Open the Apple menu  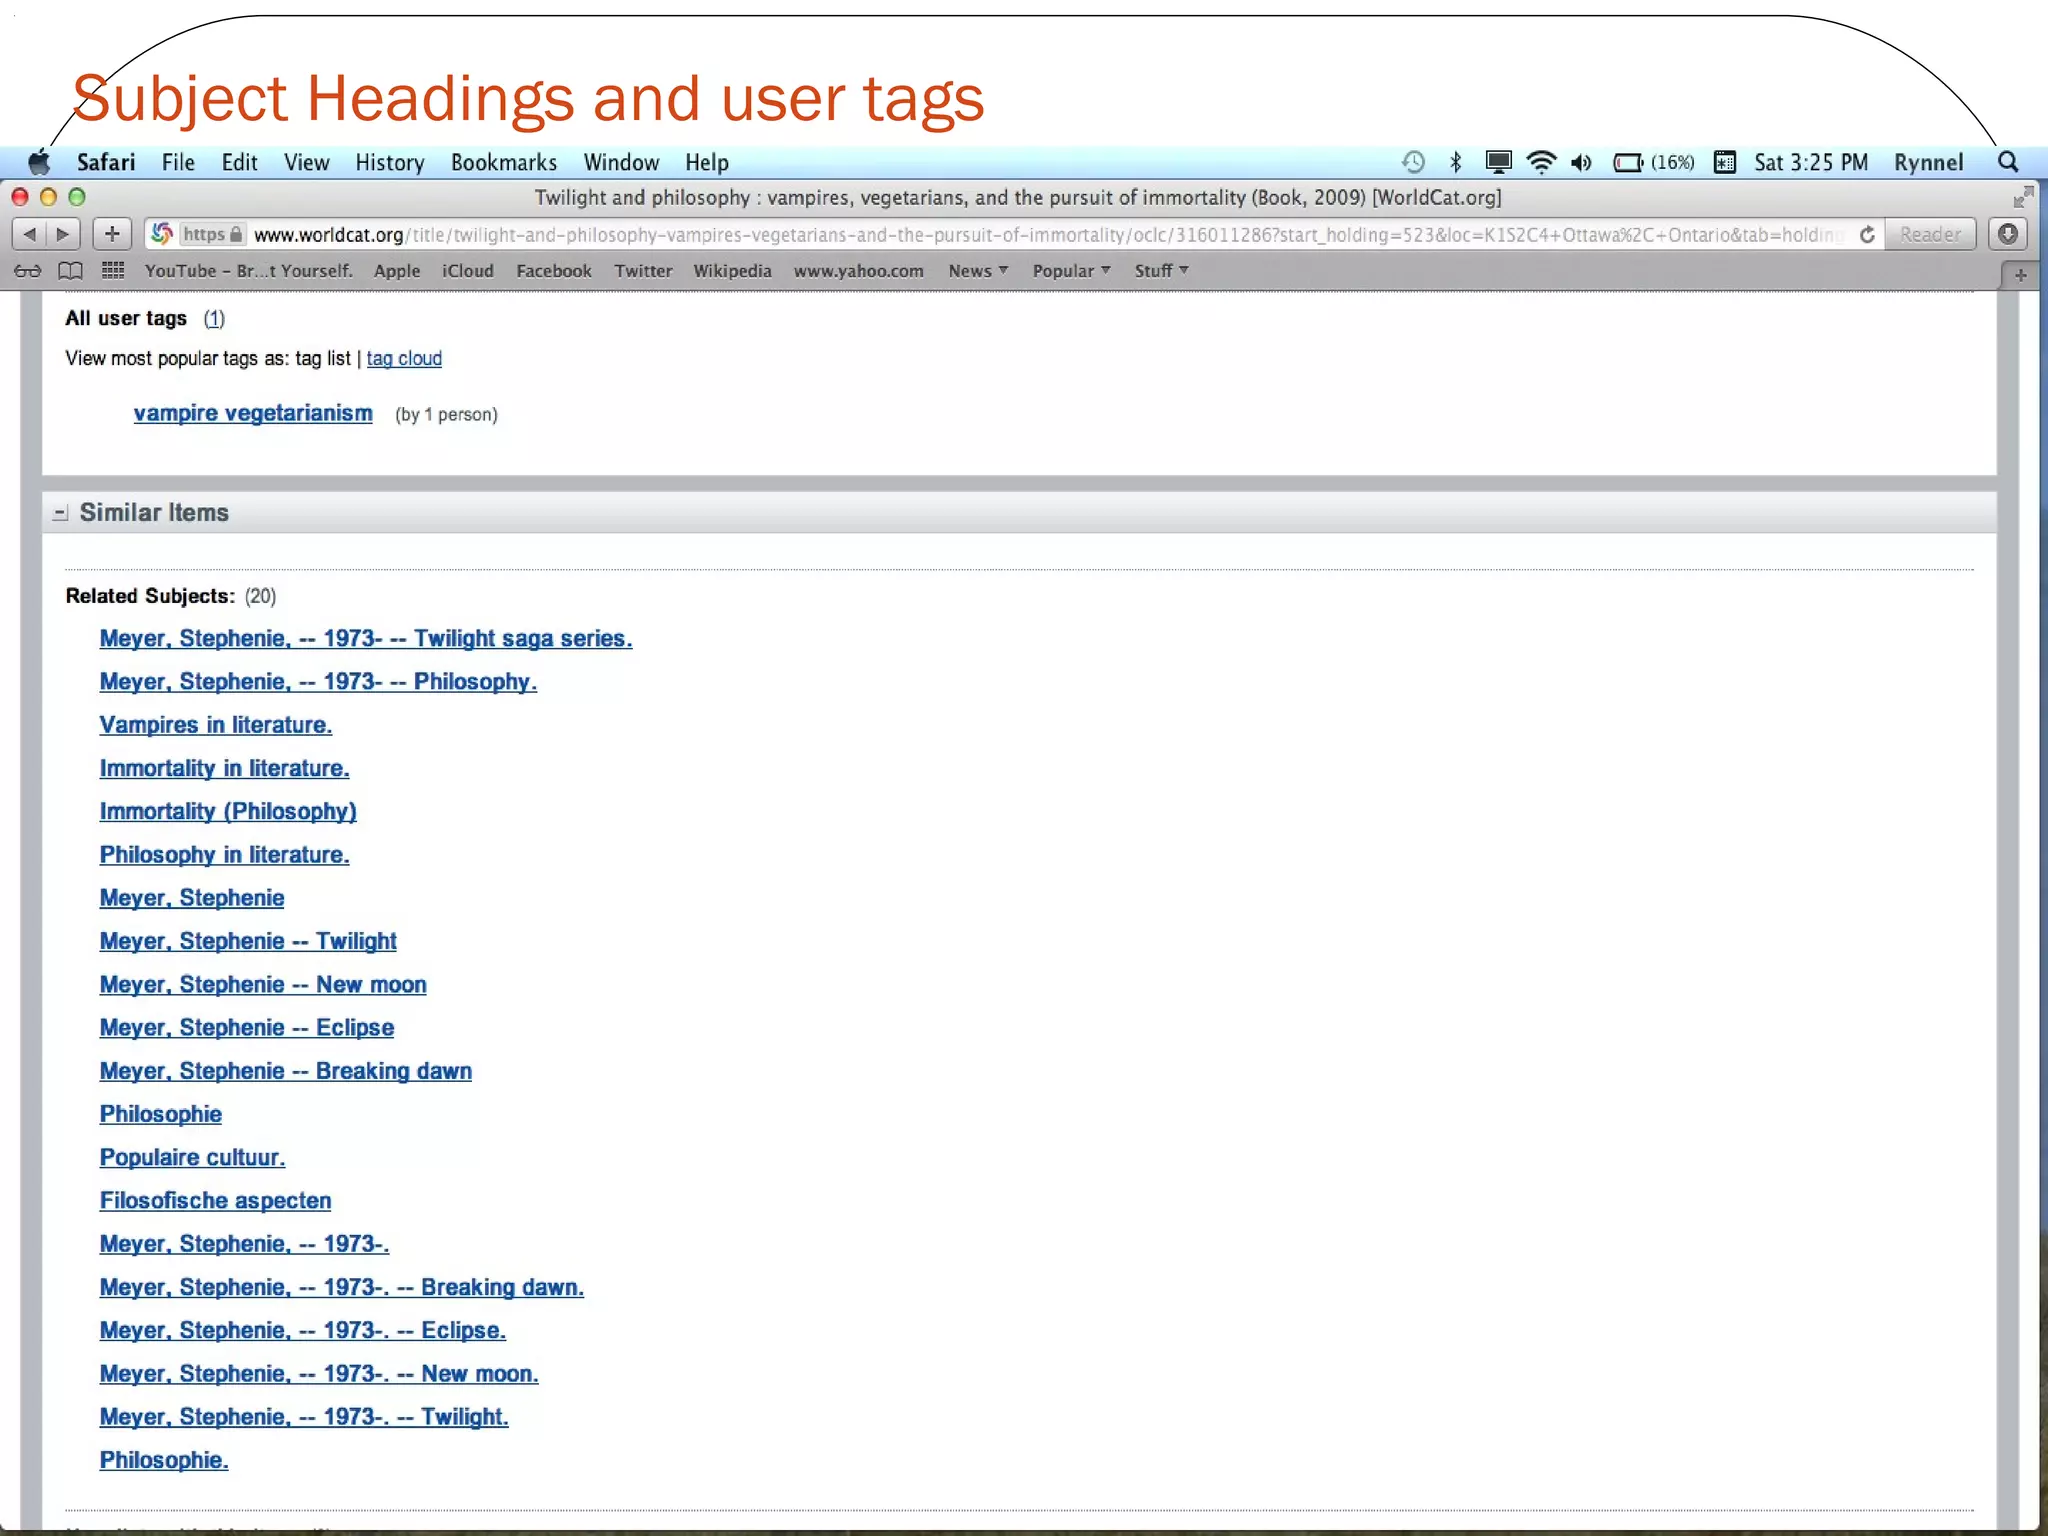coord(39,162)
